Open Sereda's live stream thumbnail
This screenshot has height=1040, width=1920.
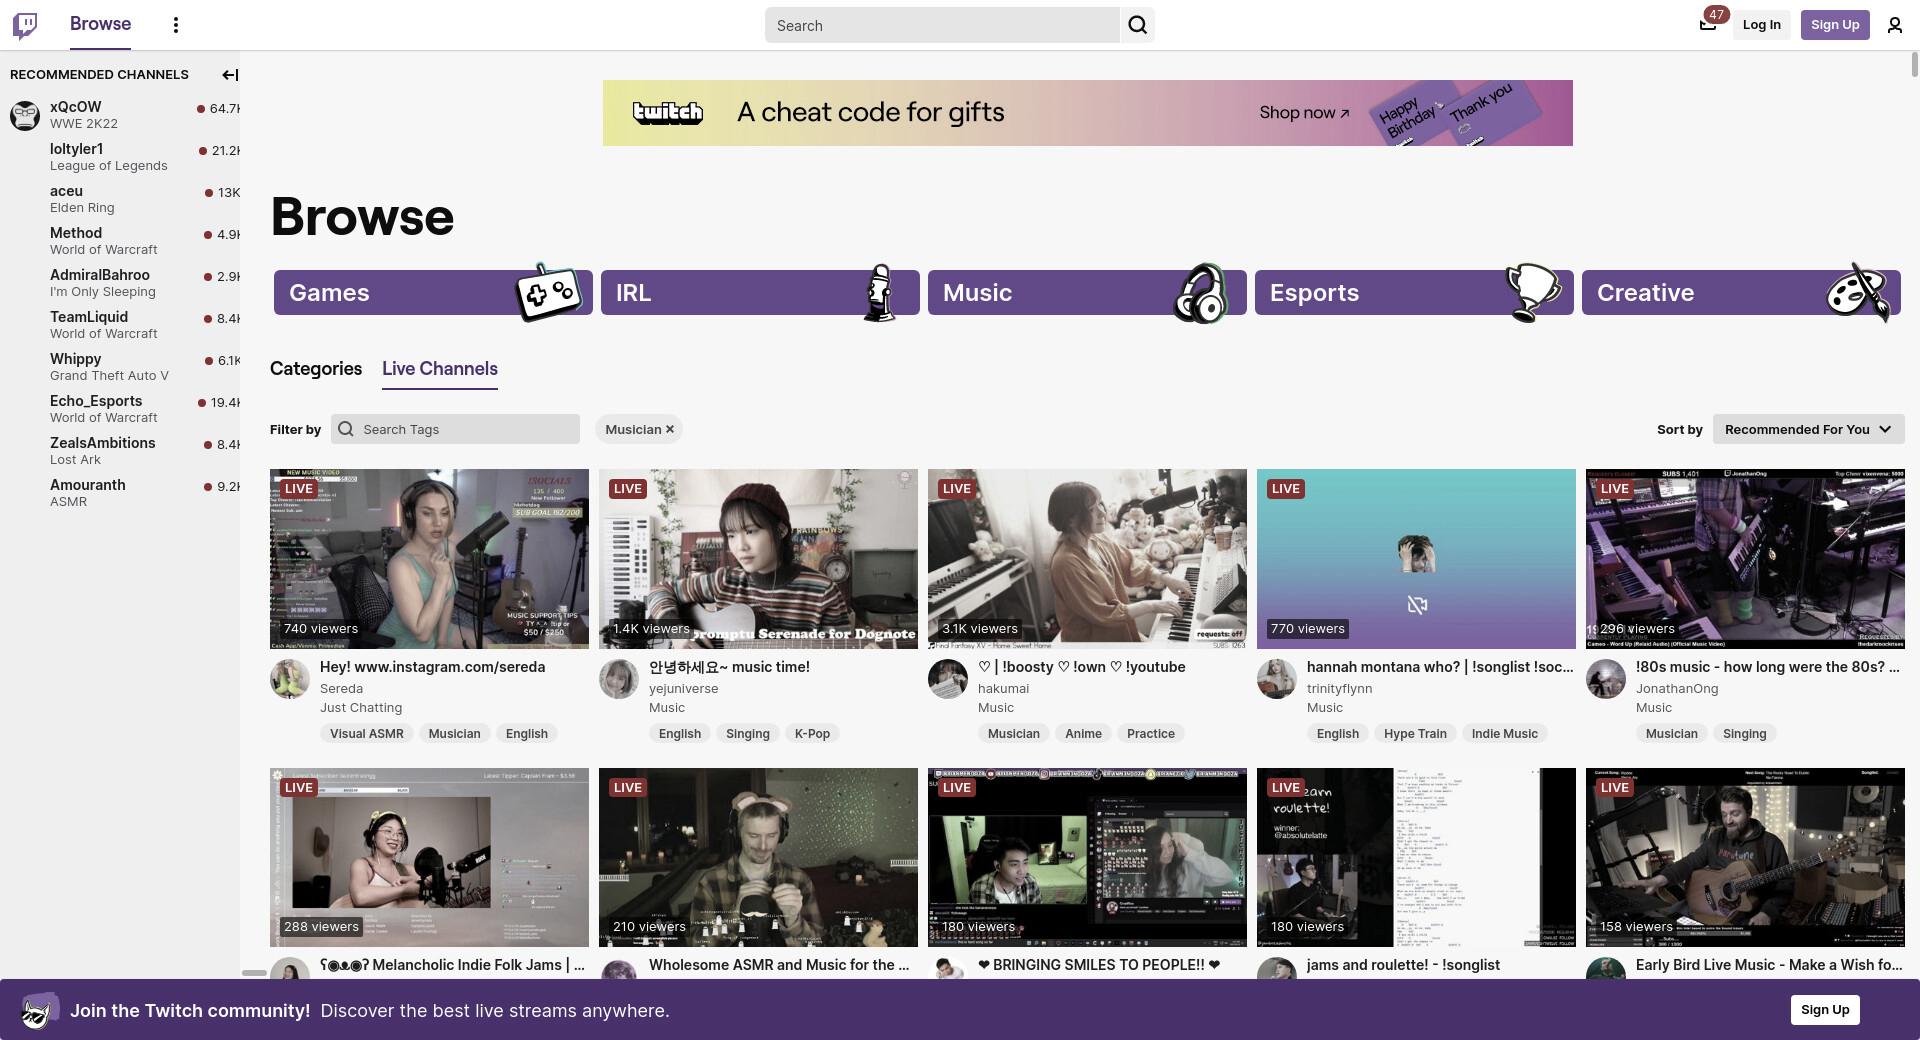pos(429,558)
